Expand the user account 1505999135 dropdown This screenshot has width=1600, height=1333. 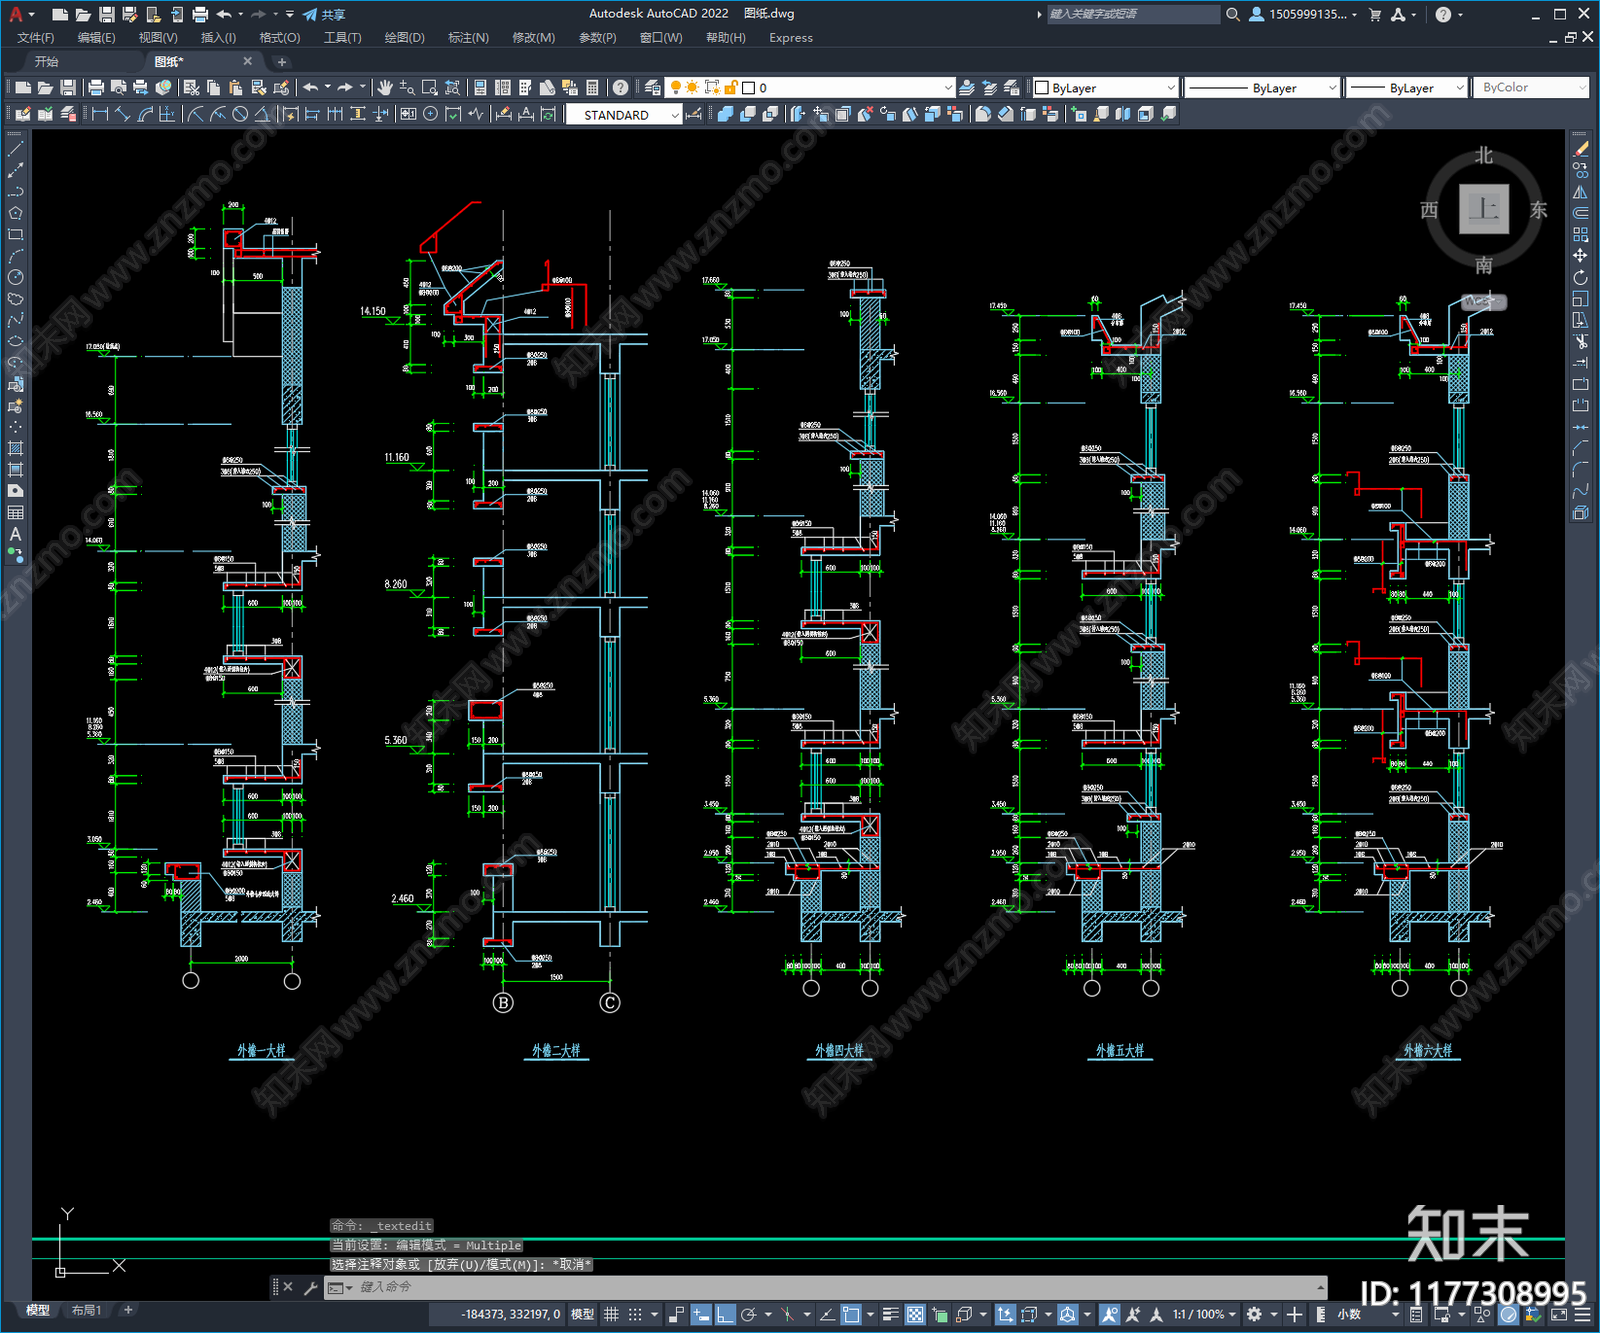pyautogui.click(x=1304, y=14)
